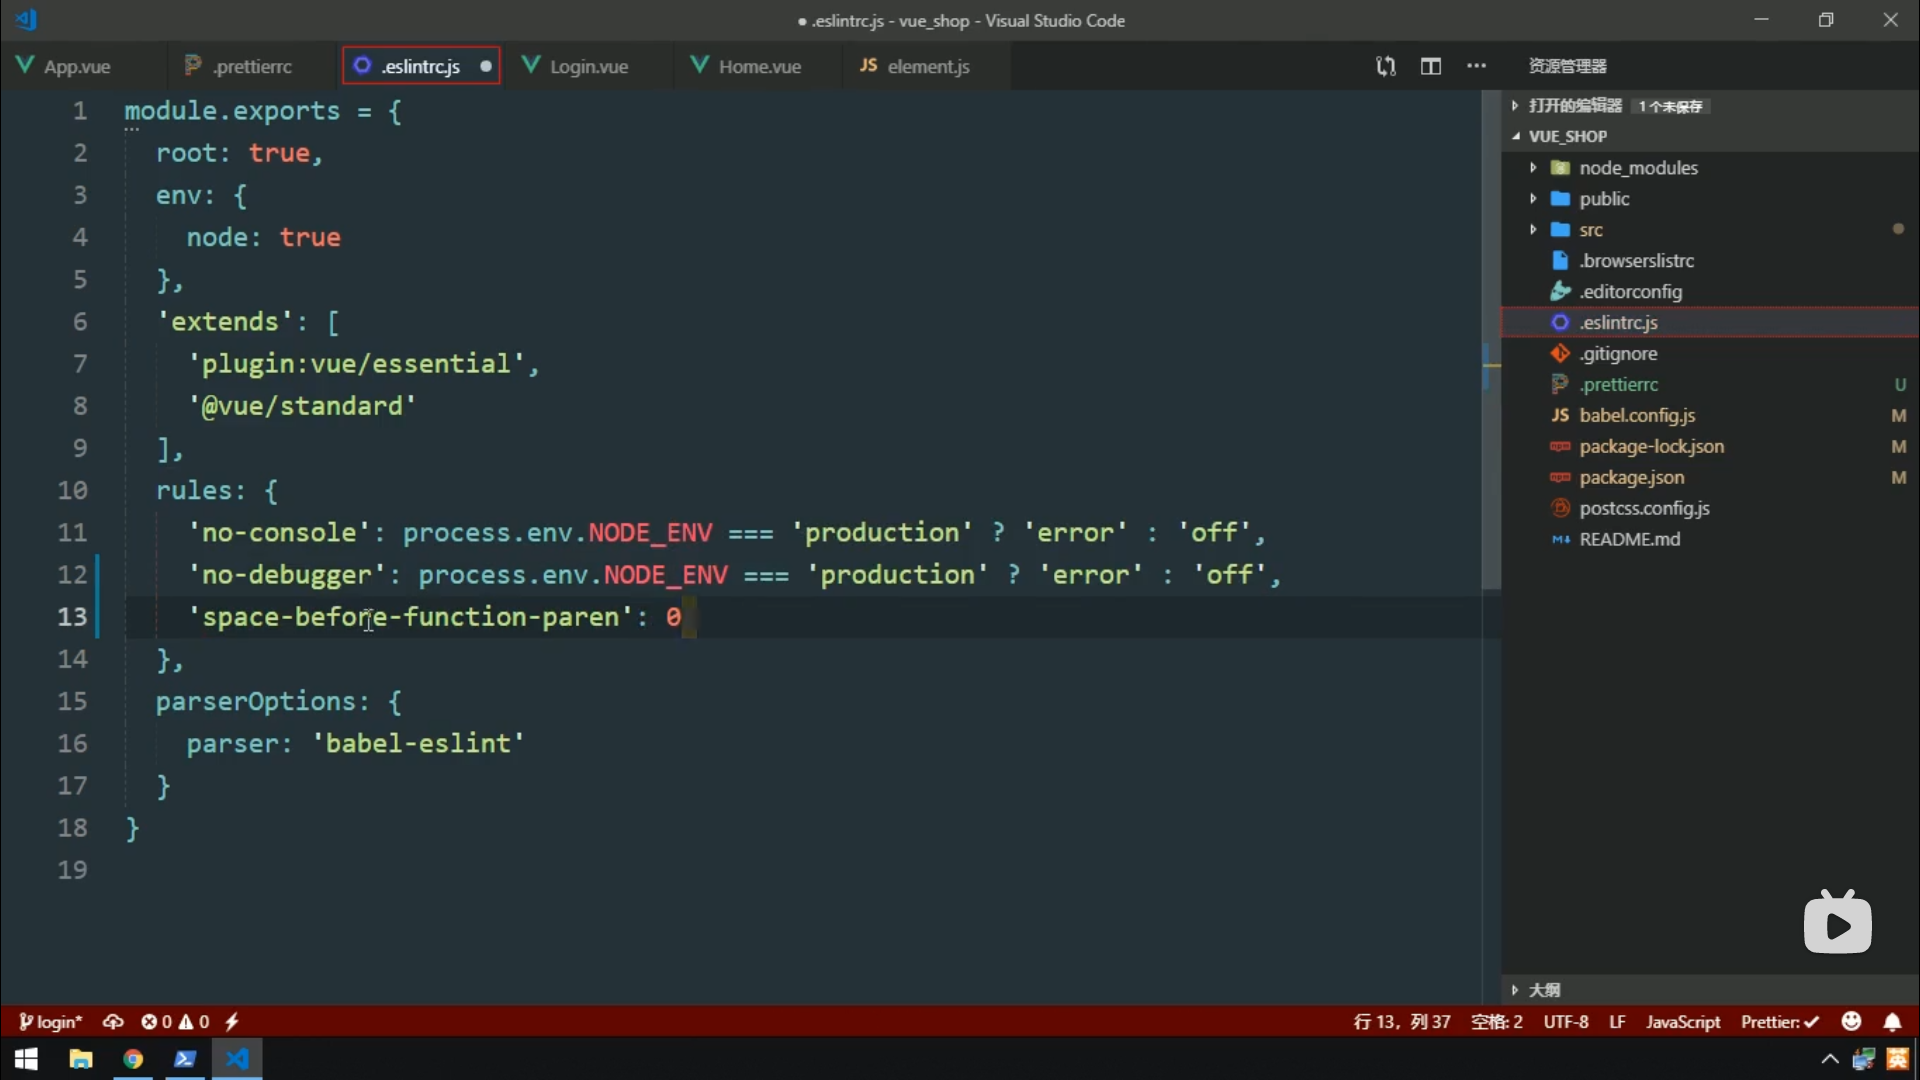Open the PowerShell taskbar icon

point(185,1058)
